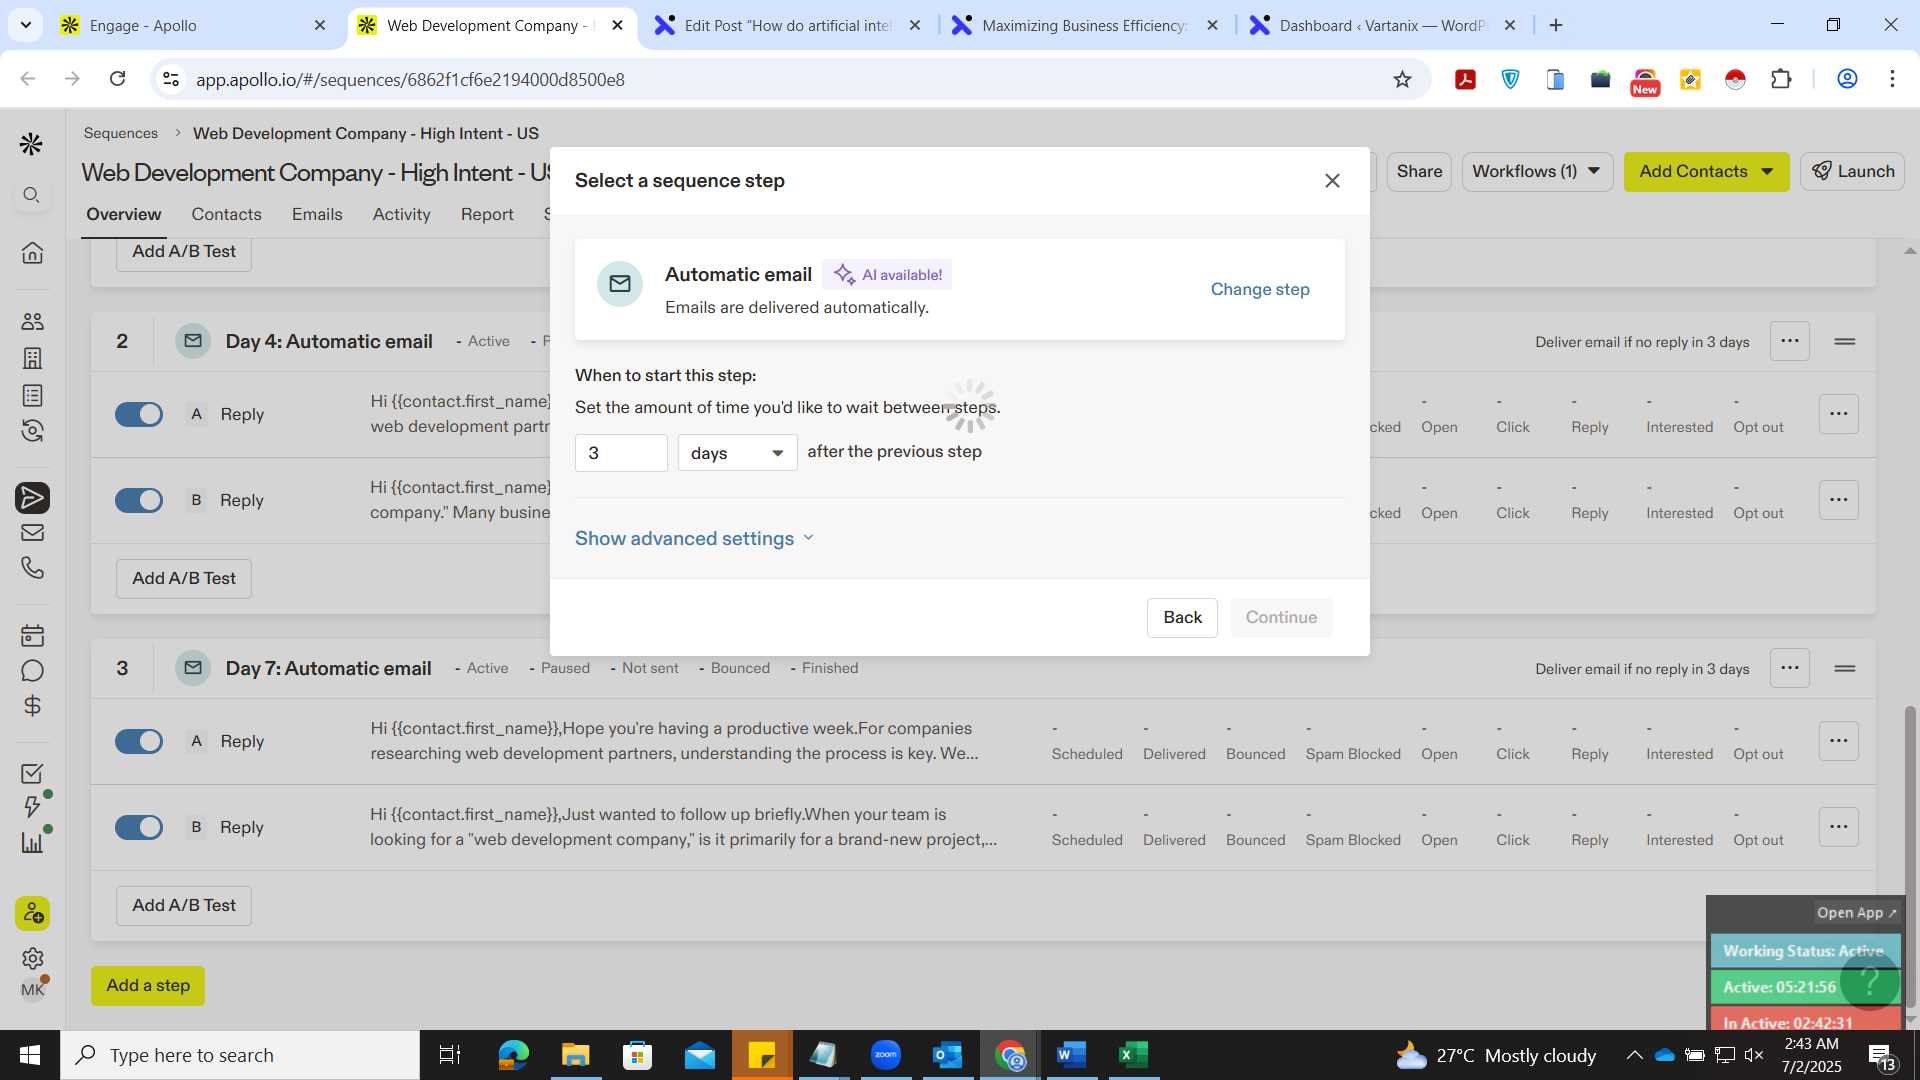The image size is (1920, 1080).
Task: Toggle Day 7 variant A switch
Action: 139,741
